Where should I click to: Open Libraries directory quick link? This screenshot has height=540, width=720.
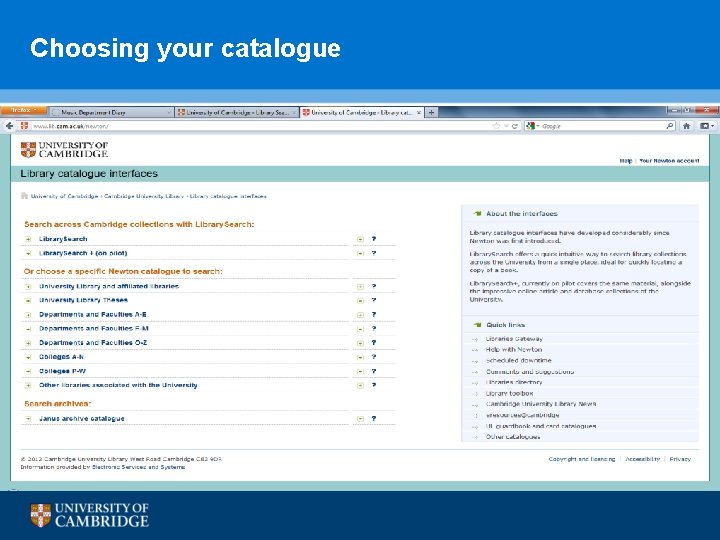pos(514,382)
